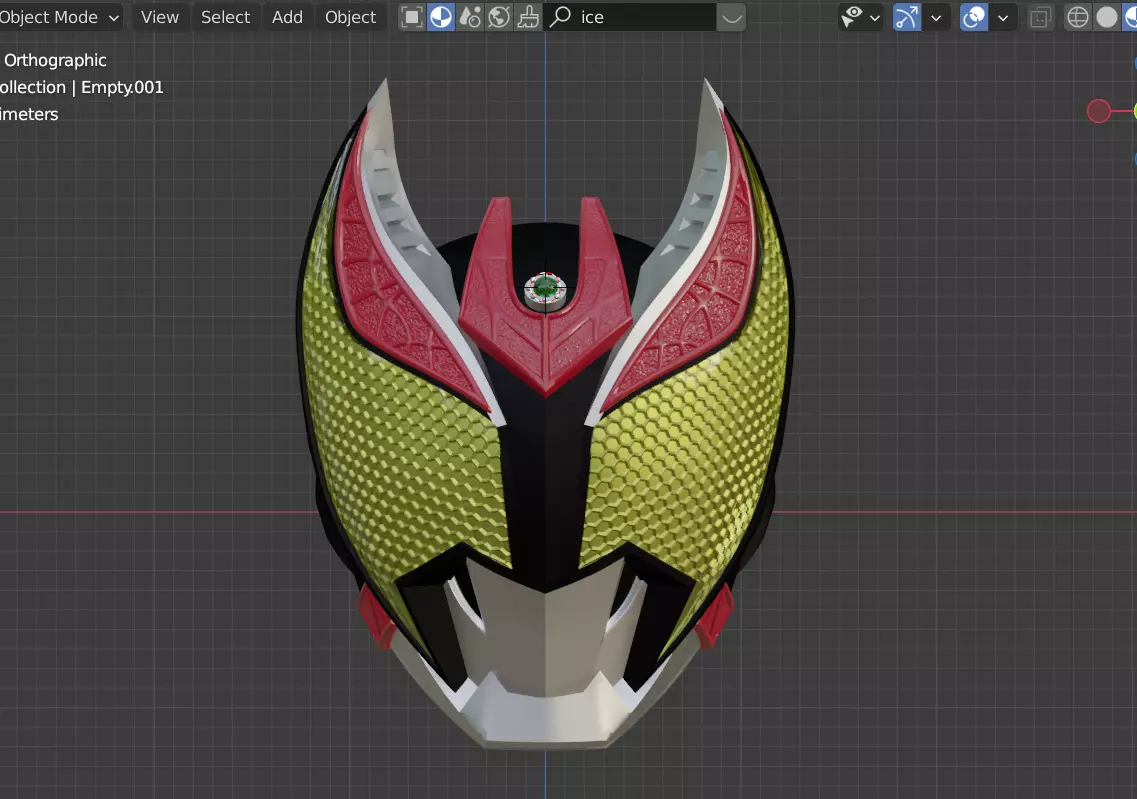The height and width of the screenshot is (799, 1137).
Task: Toggle X-ray mode
Action: 1041,17
